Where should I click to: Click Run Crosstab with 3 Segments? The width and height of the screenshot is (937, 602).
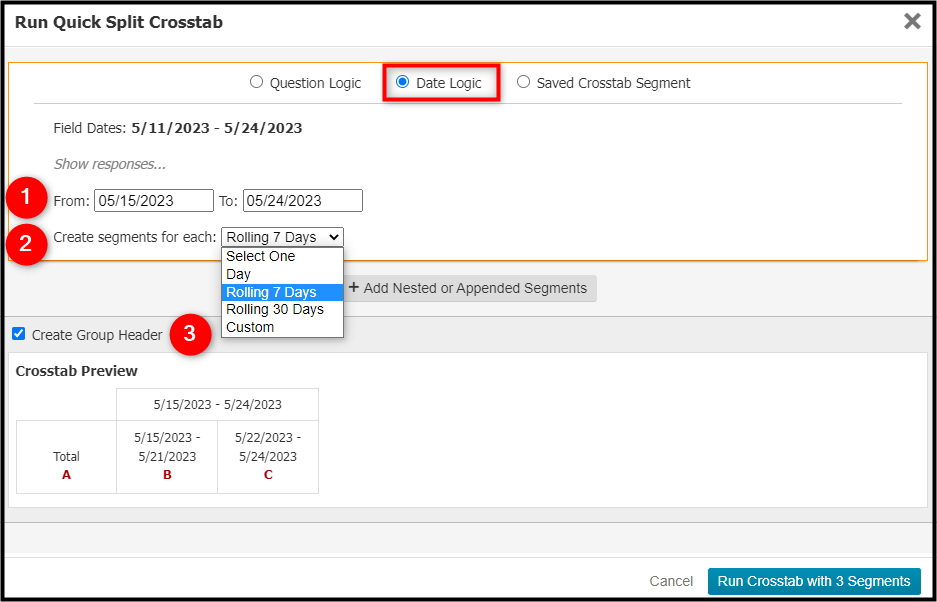click(814, 581)
